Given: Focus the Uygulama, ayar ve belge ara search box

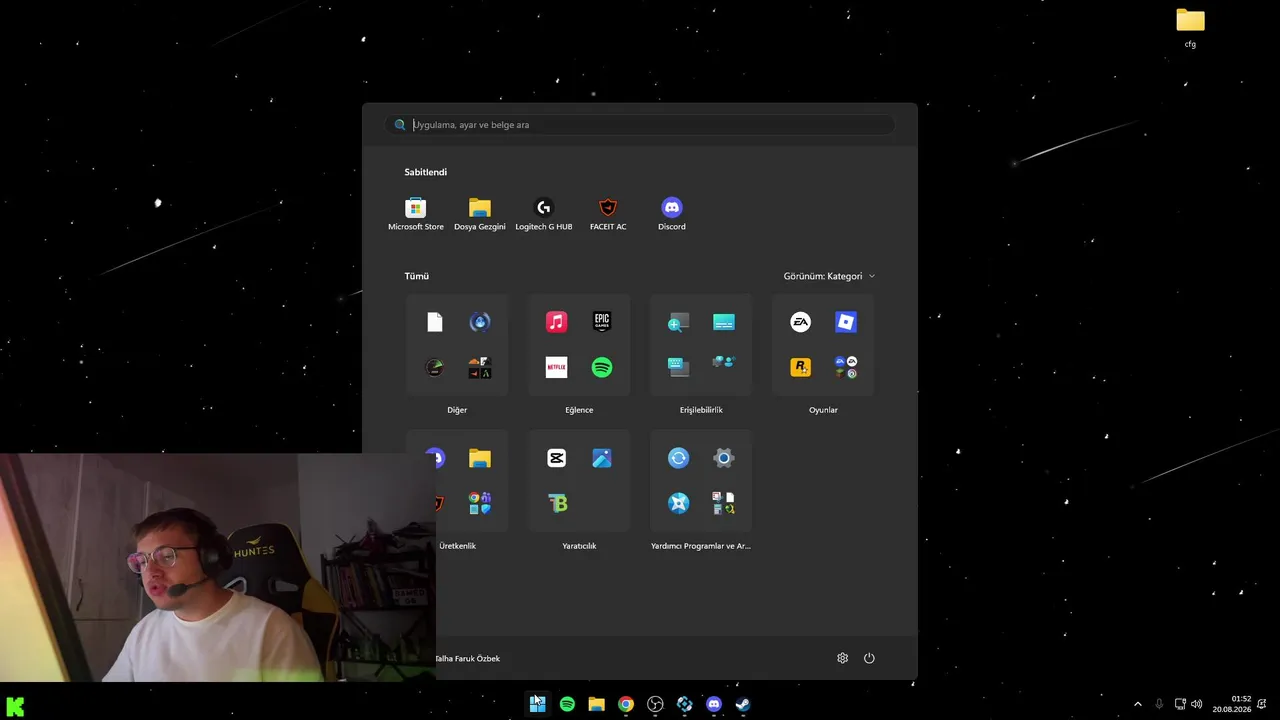Looking at the screenshot, I should point(640,125).
